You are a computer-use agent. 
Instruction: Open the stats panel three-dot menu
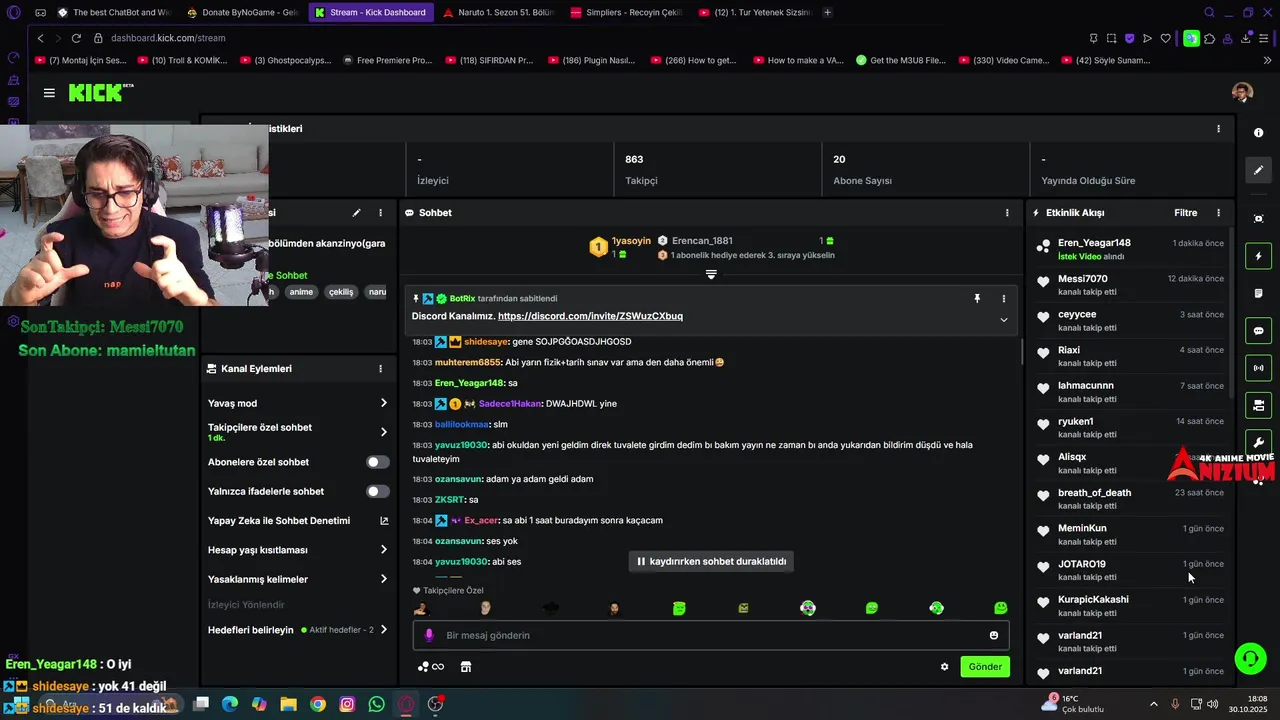pyautogui.click(x=1218, y=129)
